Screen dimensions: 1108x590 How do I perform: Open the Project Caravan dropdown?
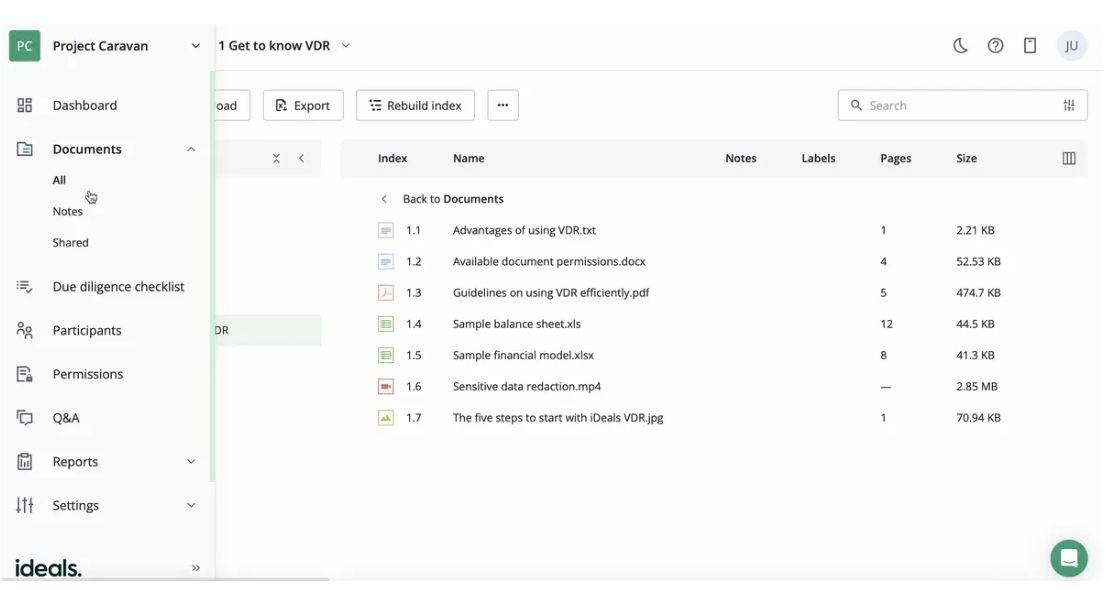click(196, 46)
